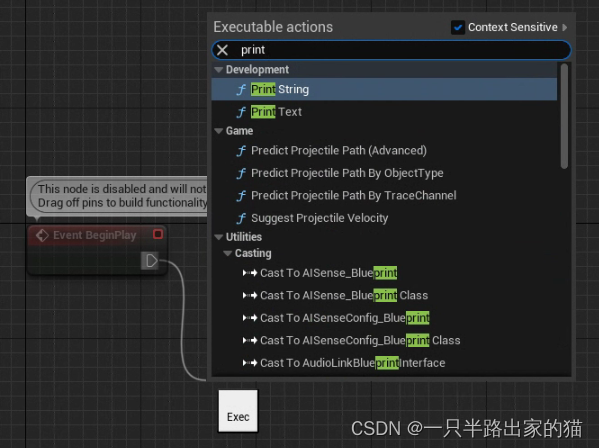This screenshot has width=599, height=448.
Task: Collapse the Development category
Action: (x=219, y=70)
